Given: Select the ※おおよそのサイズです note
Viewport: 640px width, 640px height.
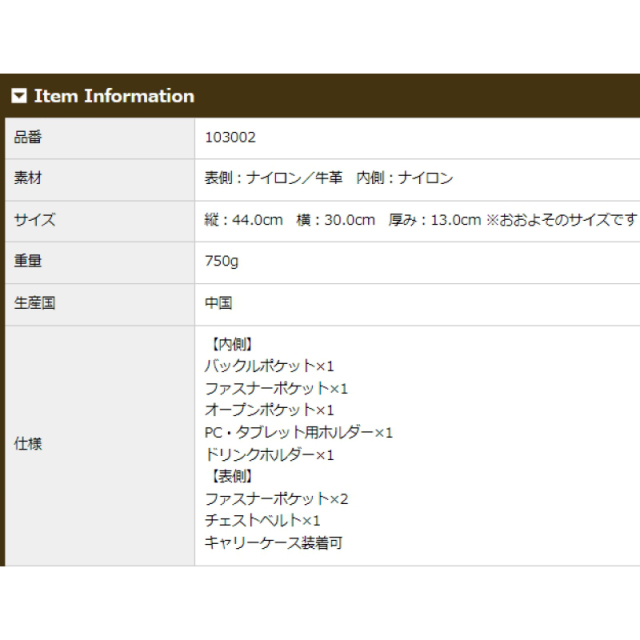Looking at the screenshot, I should 562,220.
